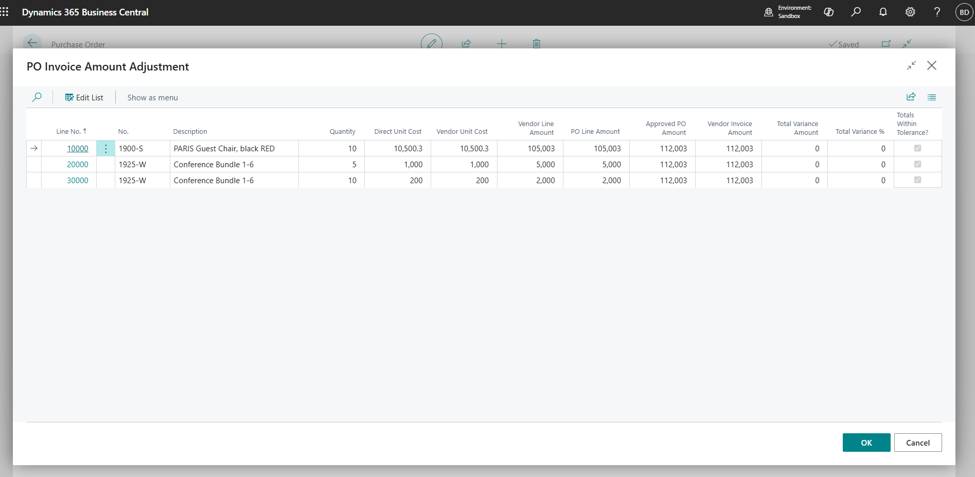
Task: Close the PO Invoice Amount Adjustment dialog
Action: click(931, 65)
